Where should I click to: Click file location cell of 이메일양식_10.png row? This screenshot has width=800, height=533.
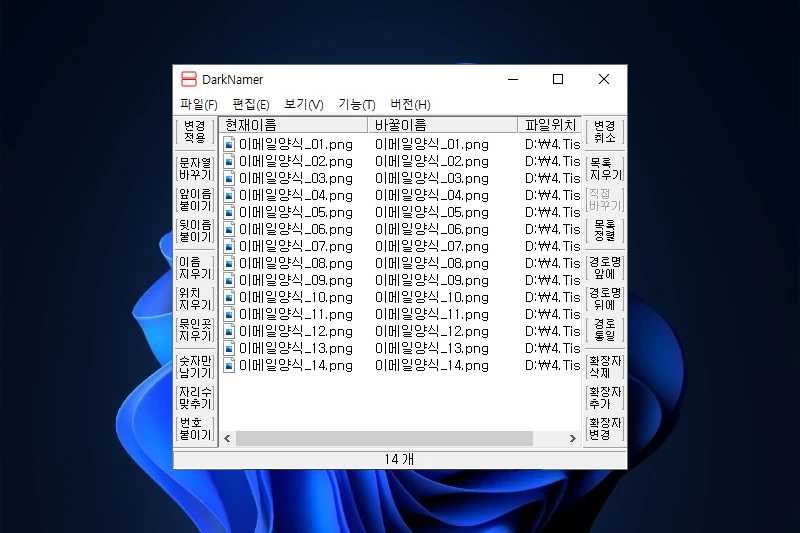point(553,297)
